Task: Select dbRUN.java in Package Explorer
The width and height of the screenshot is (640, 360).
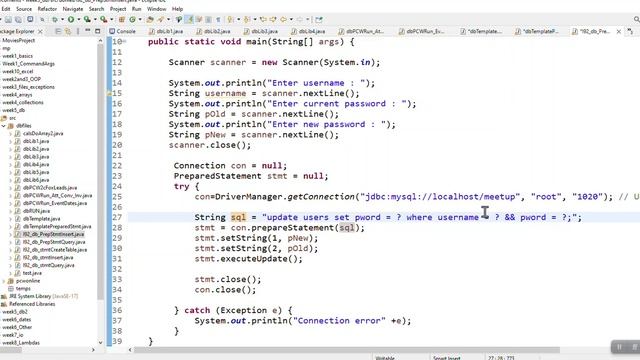Action: tap(36, 211)
